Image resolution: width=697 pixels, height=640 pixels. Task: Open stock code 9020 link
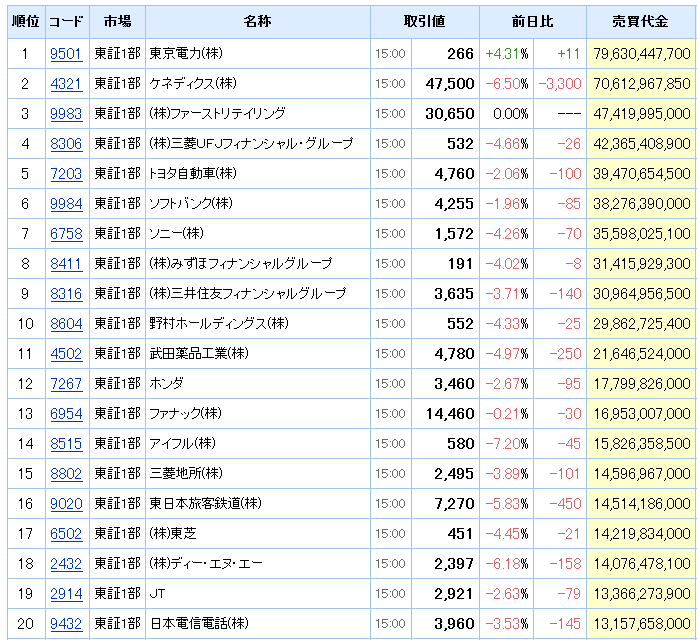point(66,504)
